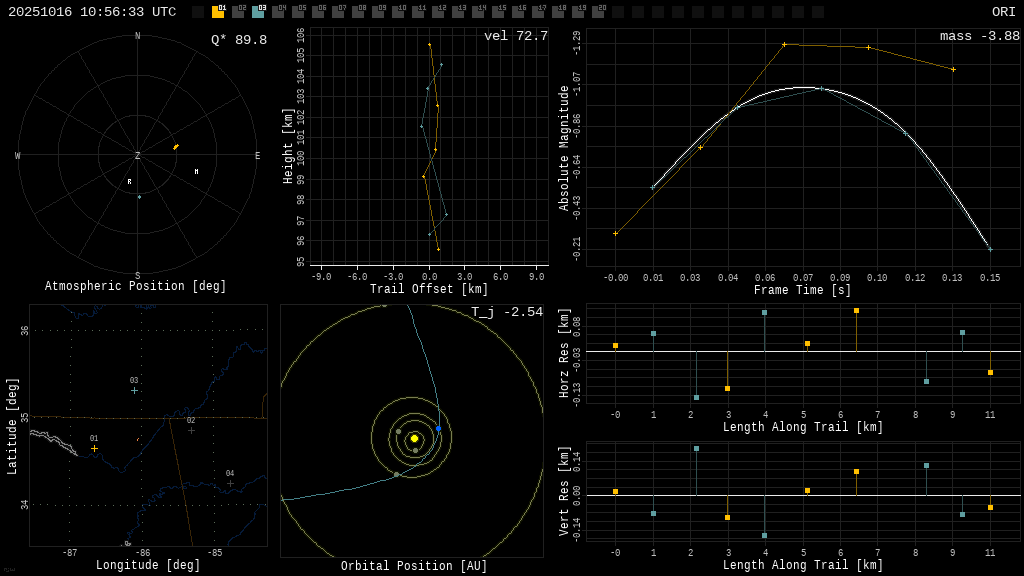Viewport: 1024px width, 576px height.
Task: Click the yellow Sun in orbital plot
Action: 414,438
